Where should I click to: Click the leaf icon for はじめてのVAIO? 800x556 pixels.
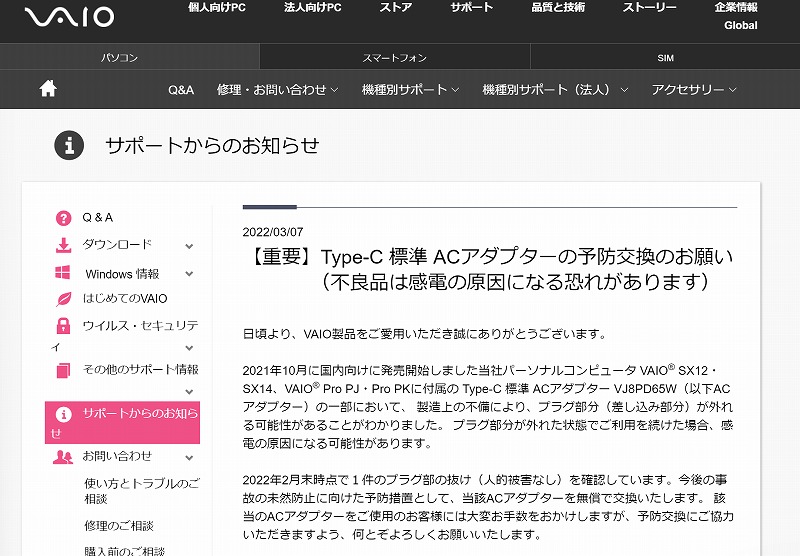click(63, 299)
